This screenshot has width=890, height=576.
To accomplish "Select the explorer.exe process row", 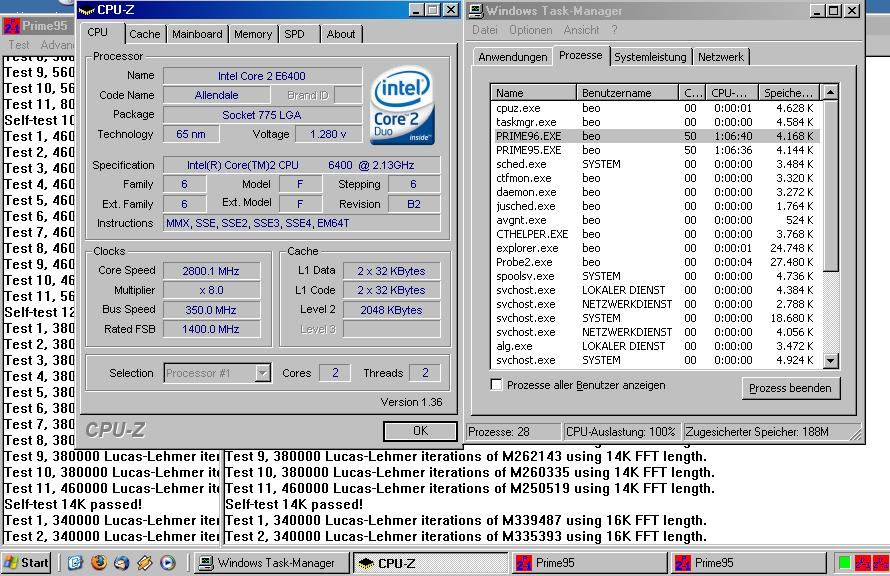I will click(656, 248).
